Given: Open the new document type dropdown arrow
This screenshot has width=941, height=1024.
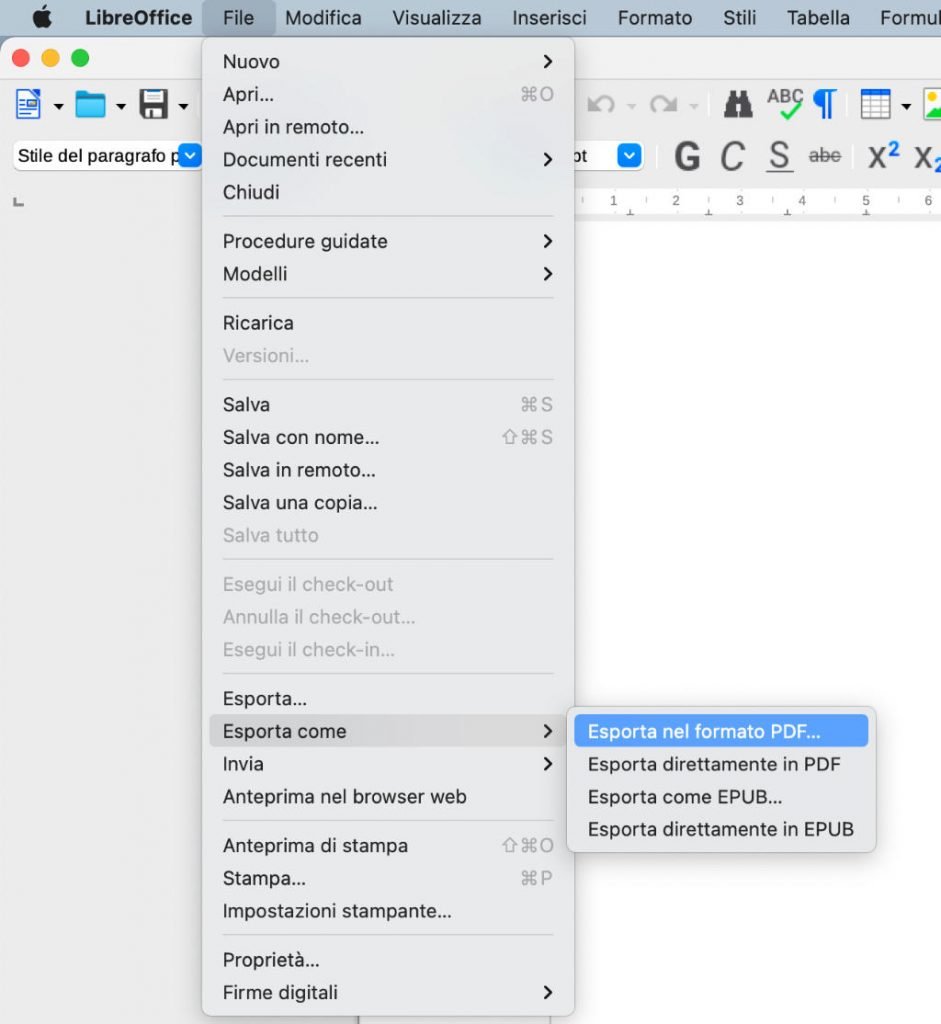Looking at the screenshot, I should coord(59,106).
